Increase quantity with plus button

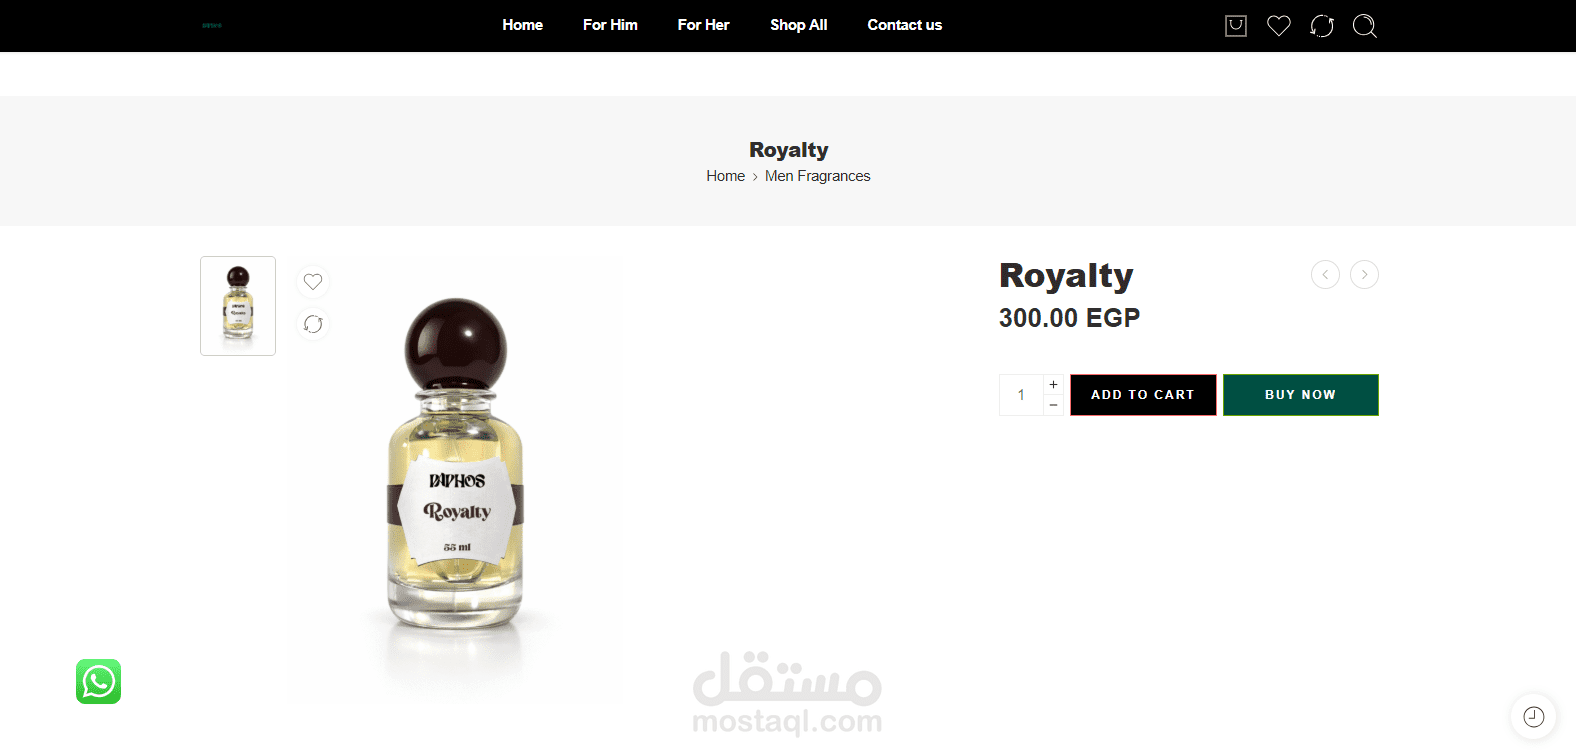(x=1053, y=385)
